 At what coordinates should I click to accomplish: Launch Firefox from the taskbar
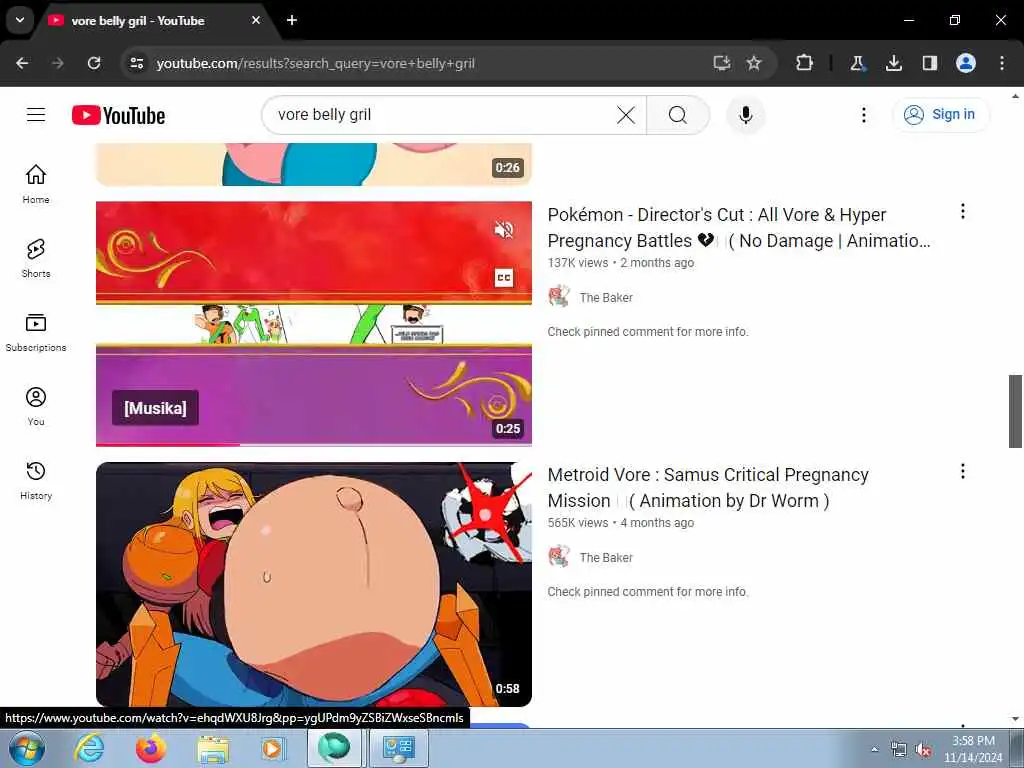(151, 748)
